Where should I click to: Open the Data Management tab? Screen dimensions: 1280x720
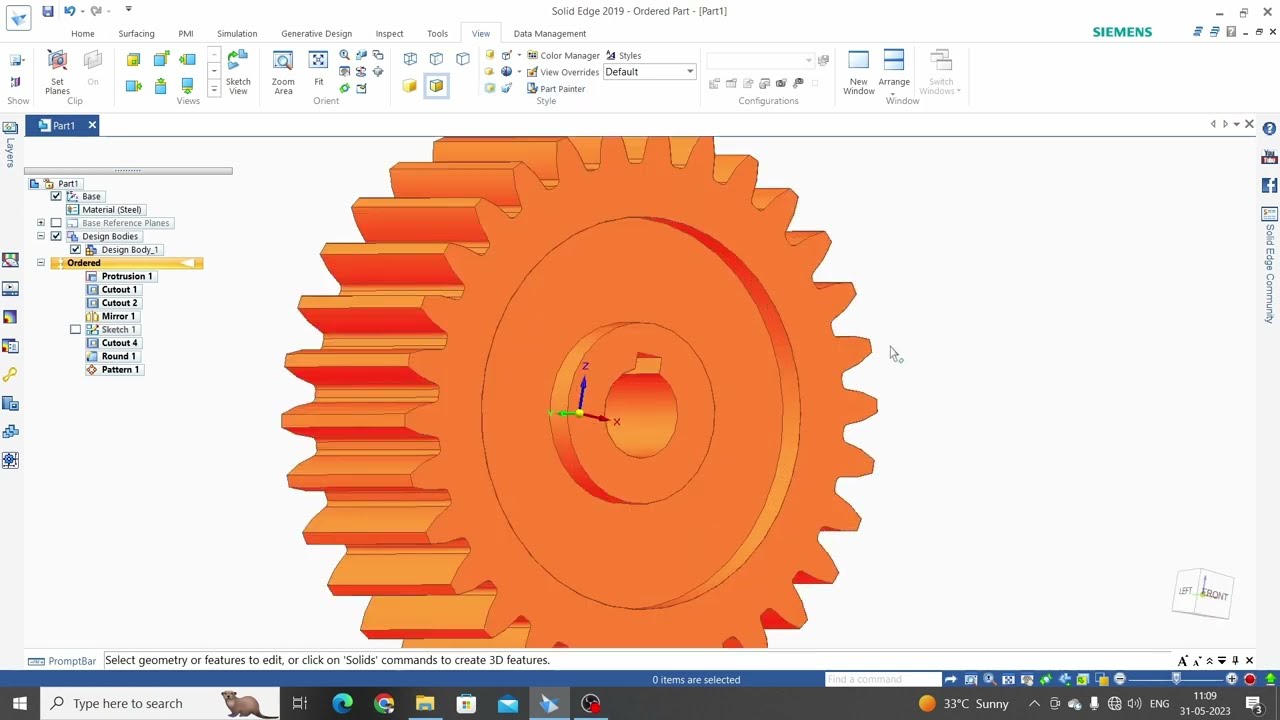[550, 33]
